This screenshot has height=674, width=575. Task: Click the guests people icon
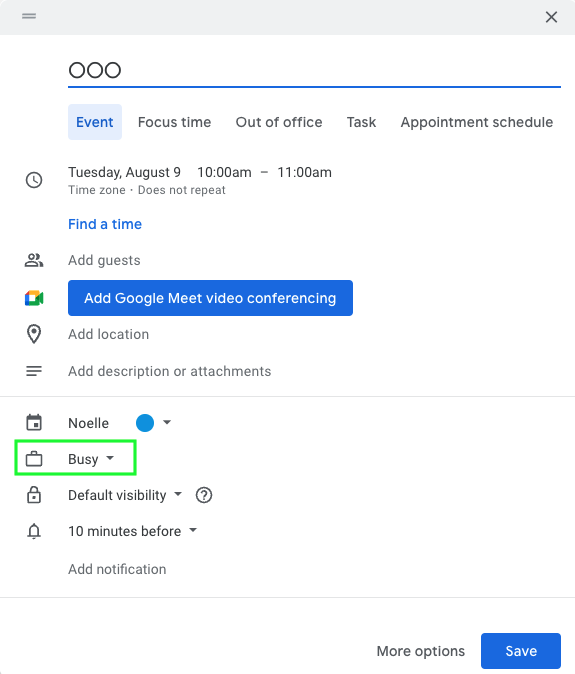coord(34,260)
